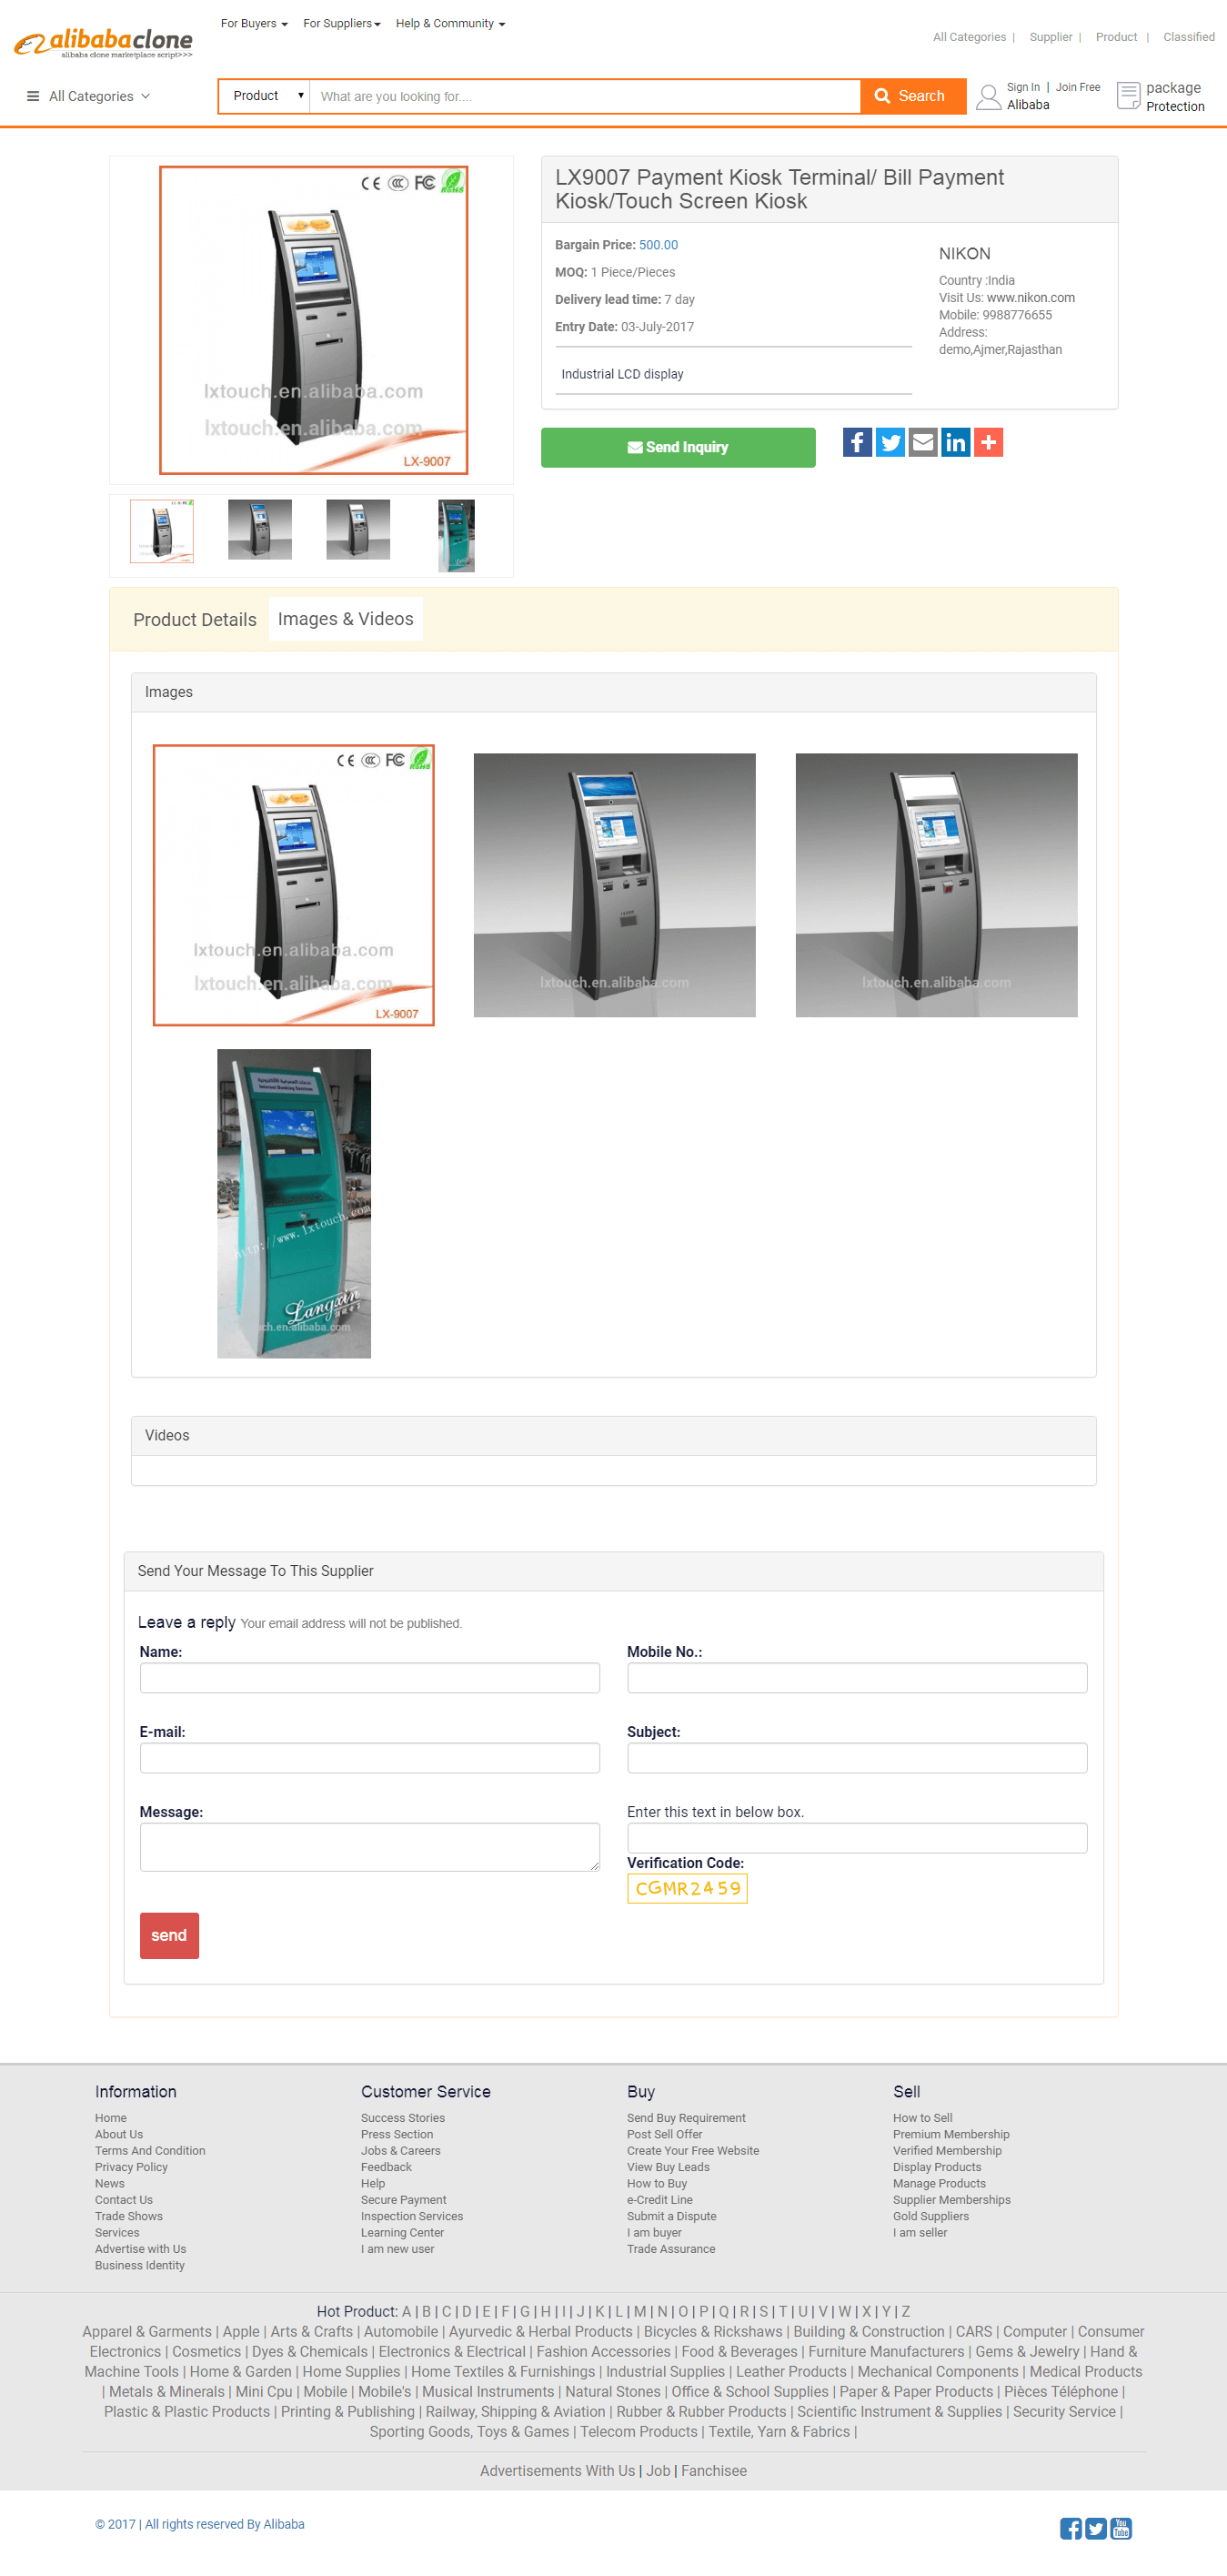Image resolution: width=1227 pixels, height=2576 pixels.
Task: Click the red send button
Action: tap(169, 1935)
